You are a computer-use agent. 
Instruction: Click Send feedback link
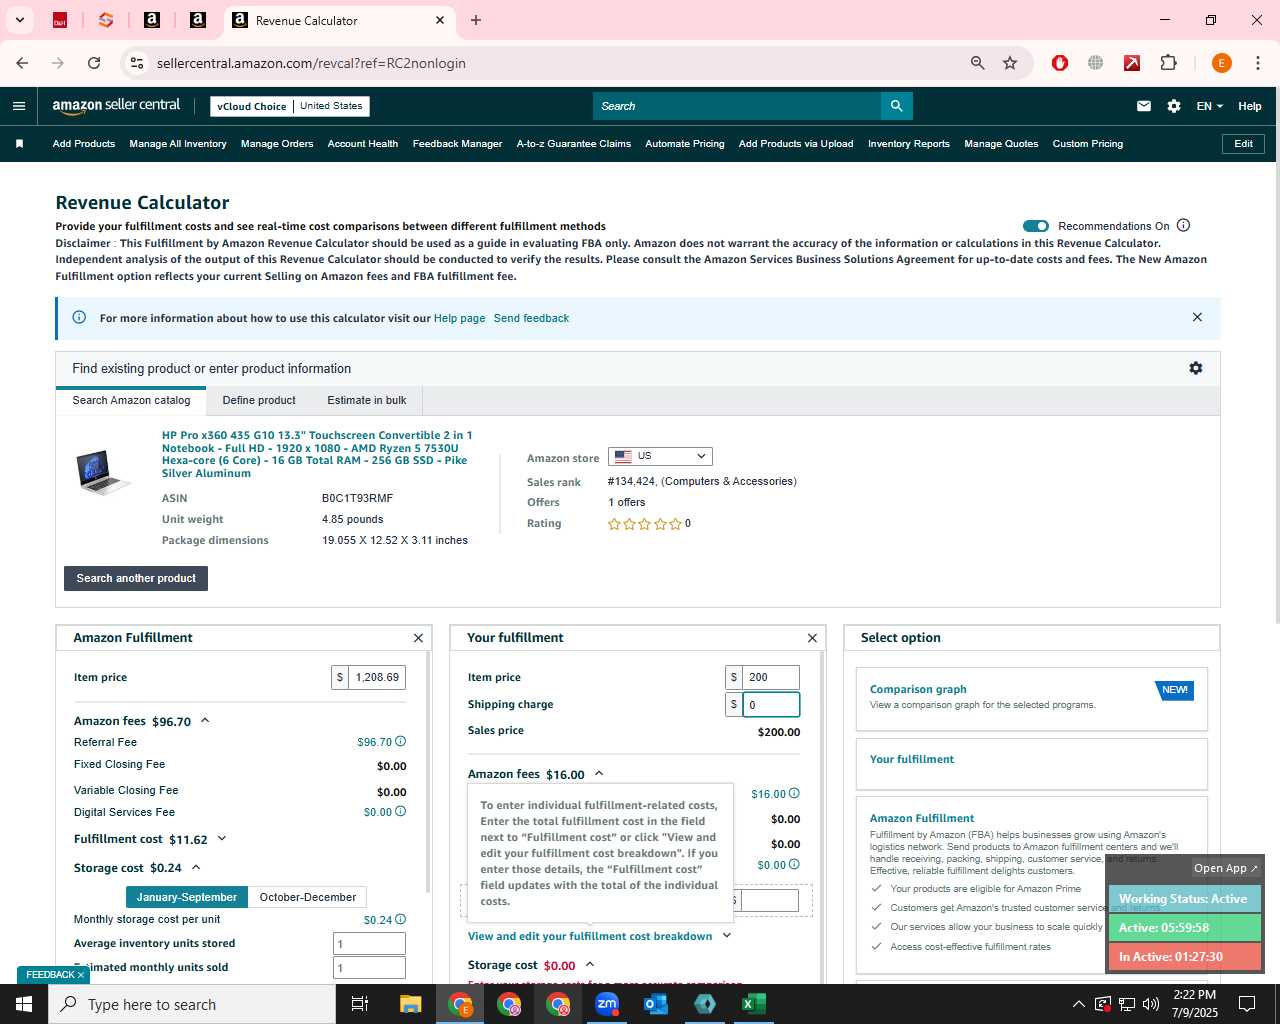pos(531,318)
